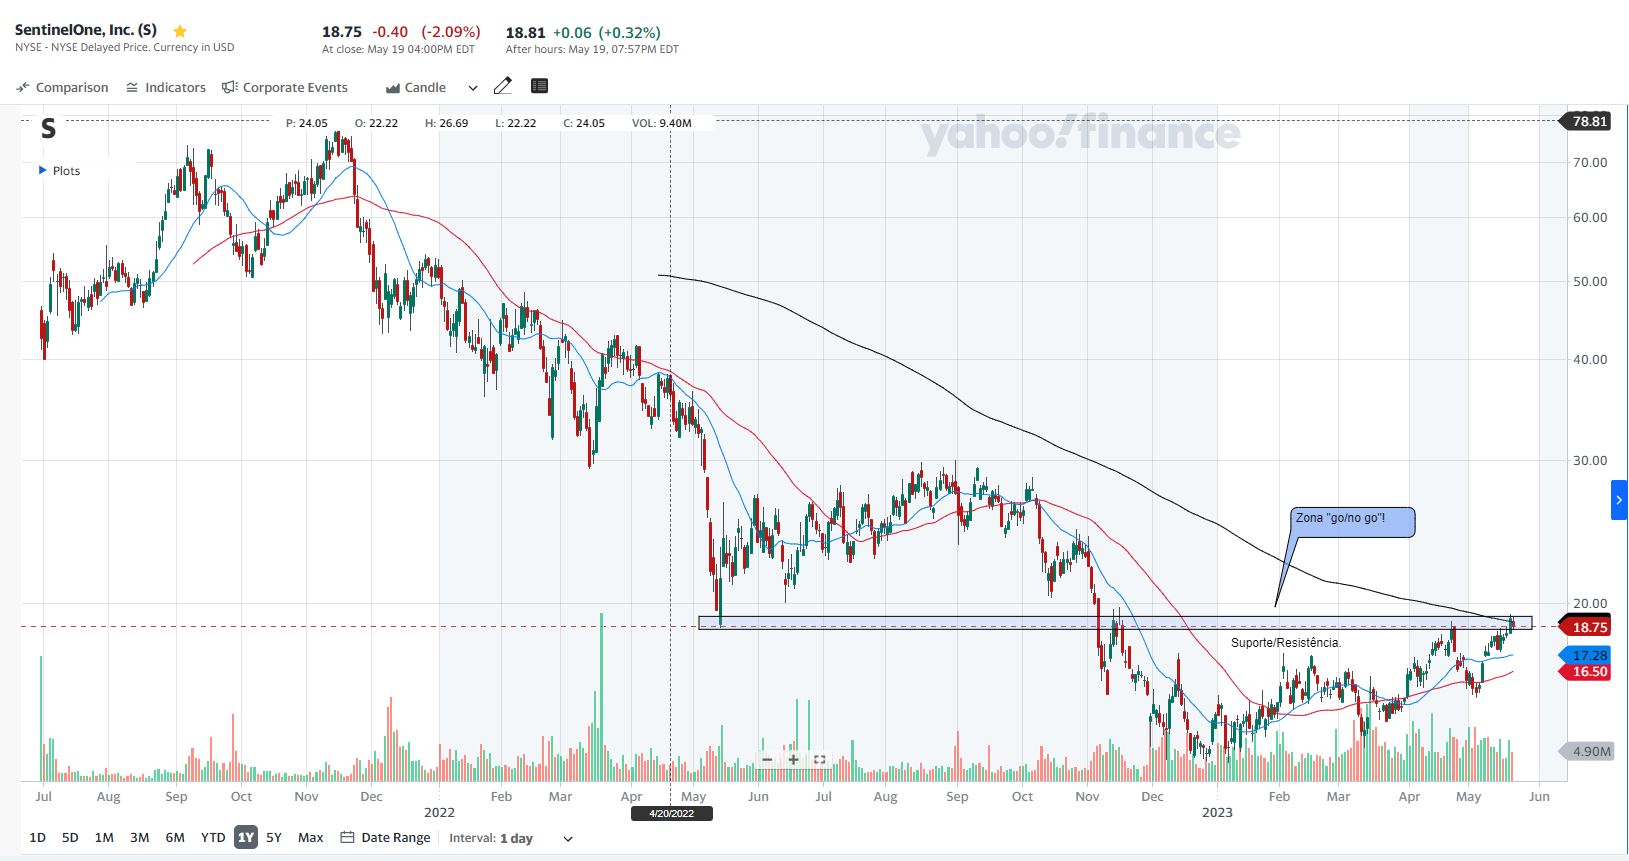The width and height of the screenshot is (1629, 861).
Task: Click the O: 22.22 open readout
Action: tap(376, 123)
